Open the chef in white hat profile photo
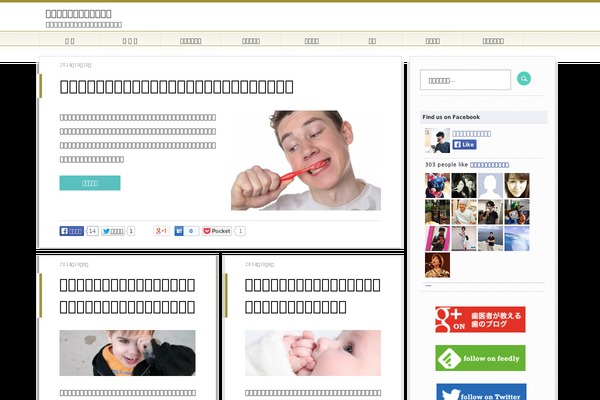The image size is (600, 400). point(464,212)
